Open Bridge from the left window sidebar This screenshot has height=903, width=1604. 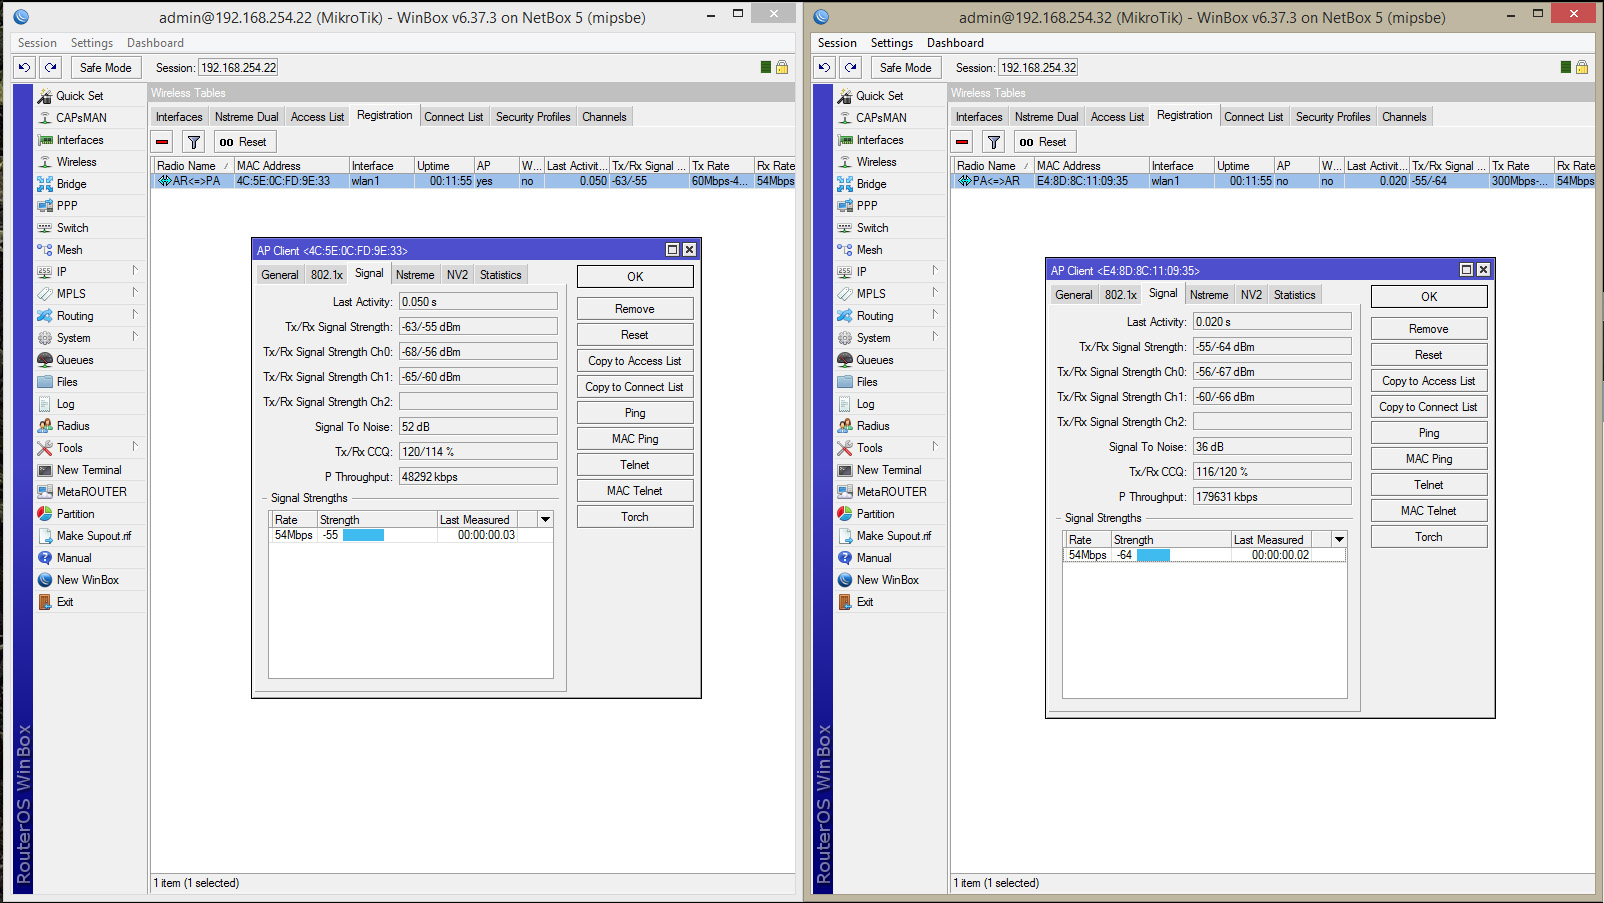tap(71, 184)
